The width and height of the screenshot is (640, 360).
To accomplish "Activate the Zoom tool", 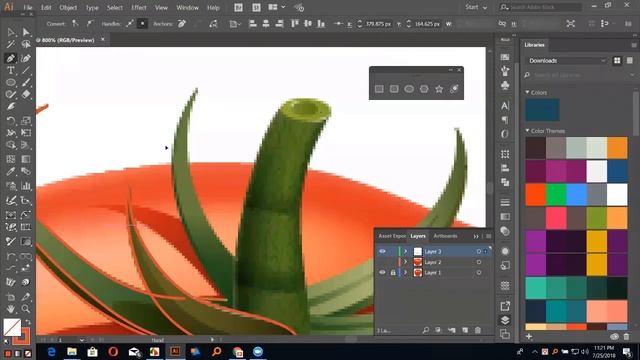I will click(26, 309).
